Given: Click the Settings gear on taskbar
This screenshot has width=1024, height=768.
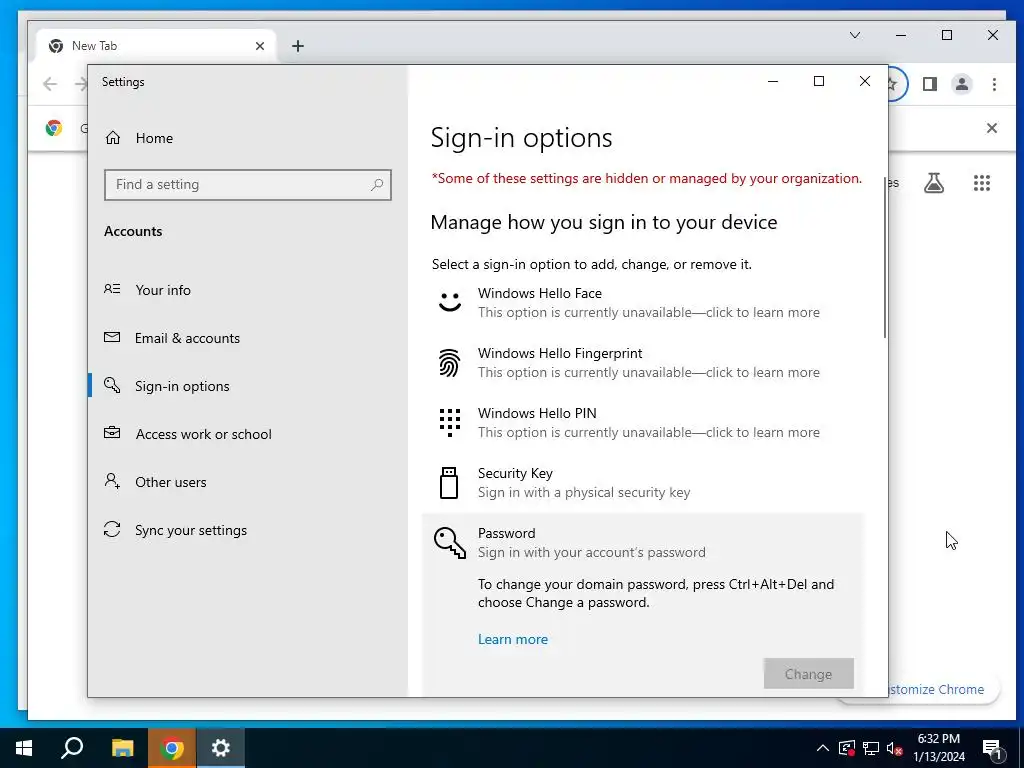Looking at the screenshot, I should tap(221, 748).
